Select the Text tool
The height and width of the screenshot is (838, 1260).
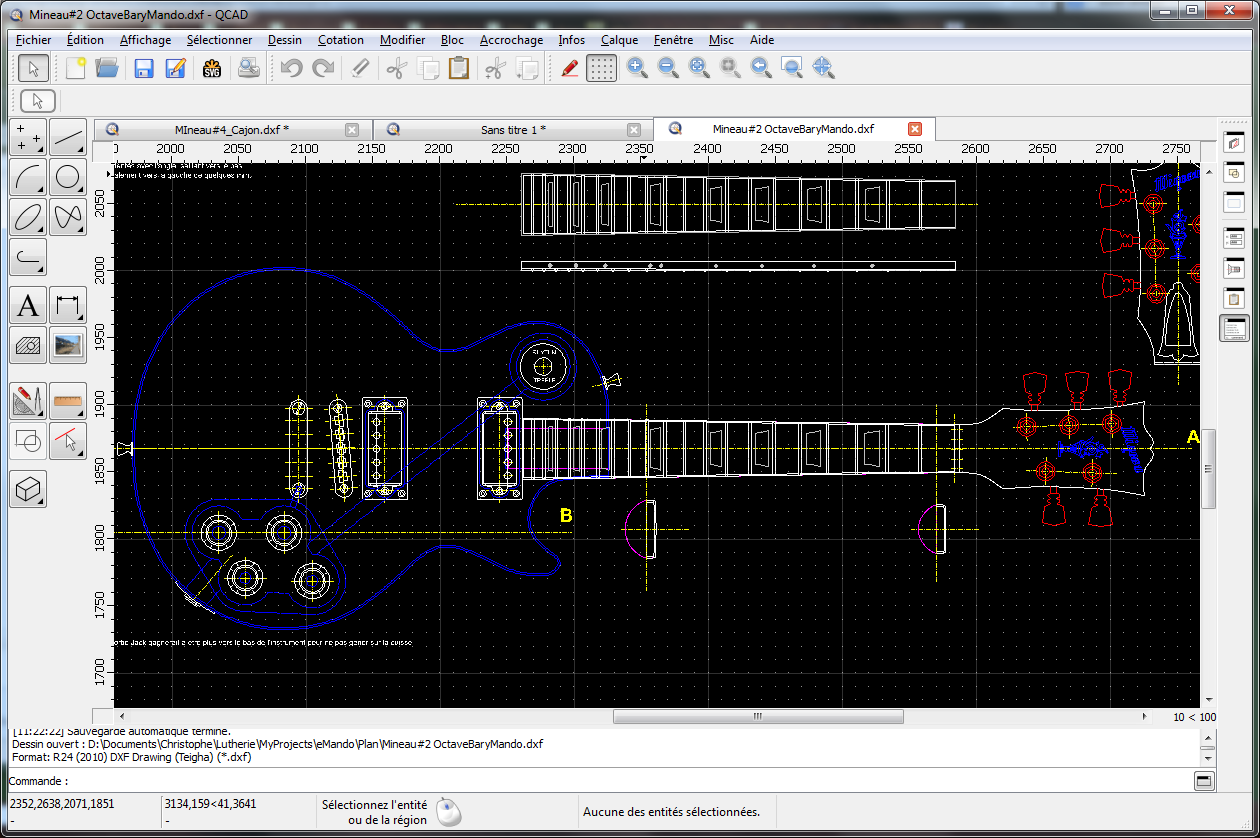29,305
